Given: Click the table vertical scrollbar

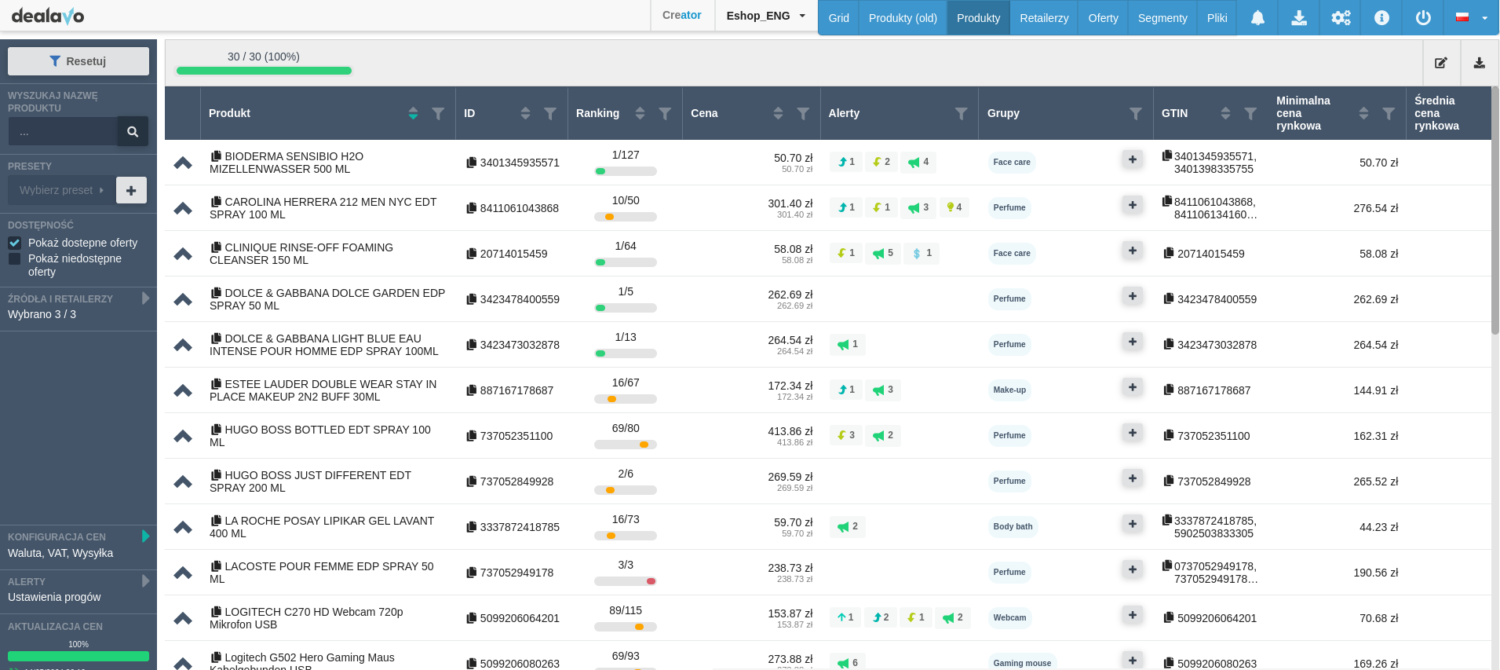Looking at the screenshot, I should coord(1495,210).
